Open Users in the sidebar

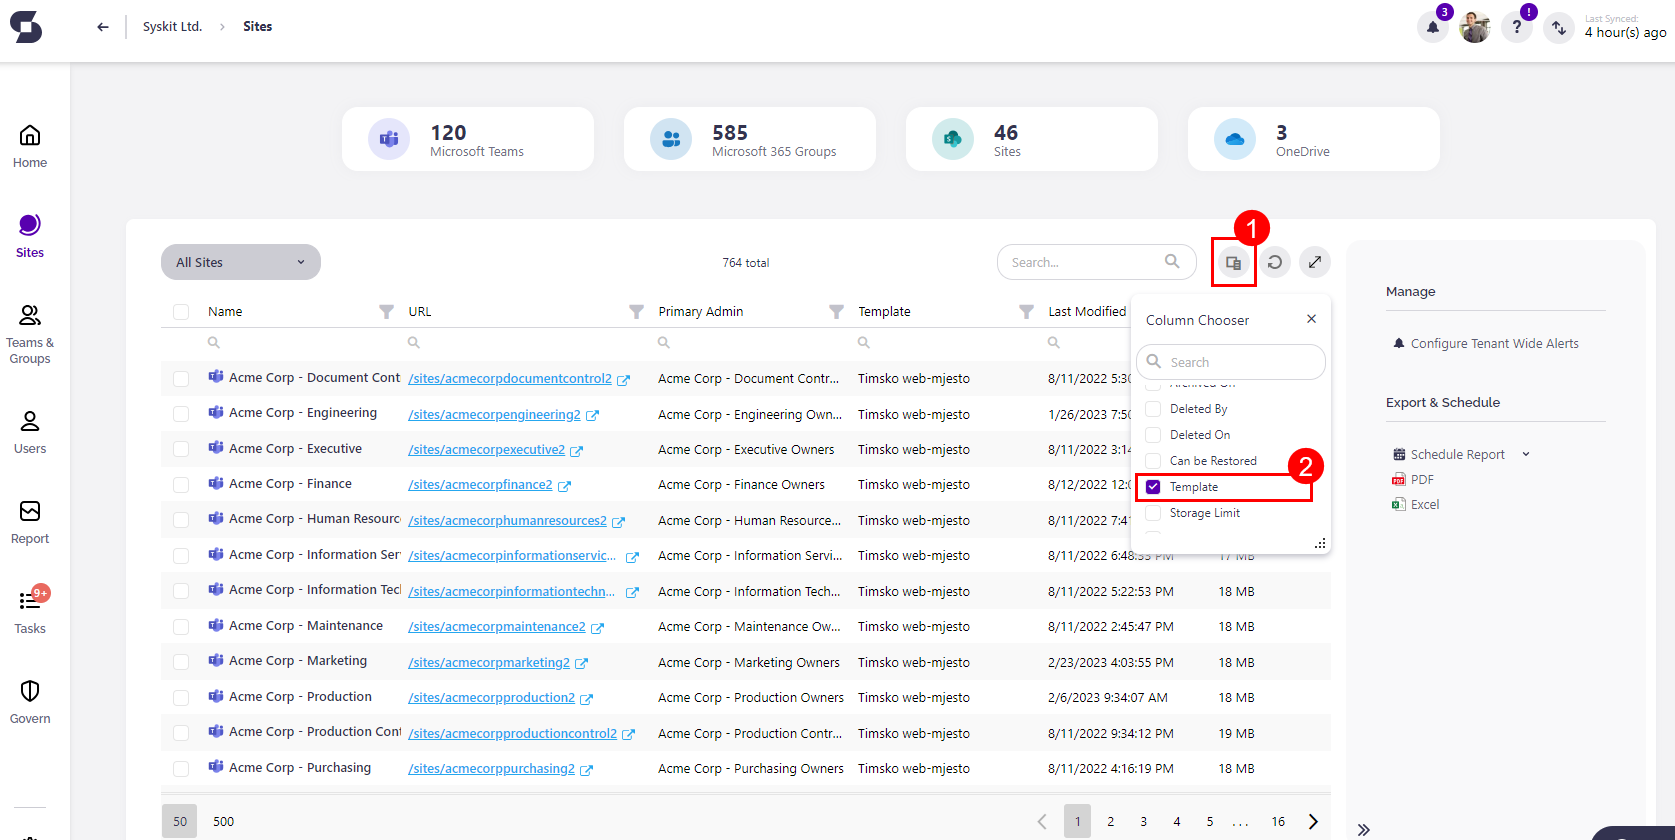tap(30, 432)
